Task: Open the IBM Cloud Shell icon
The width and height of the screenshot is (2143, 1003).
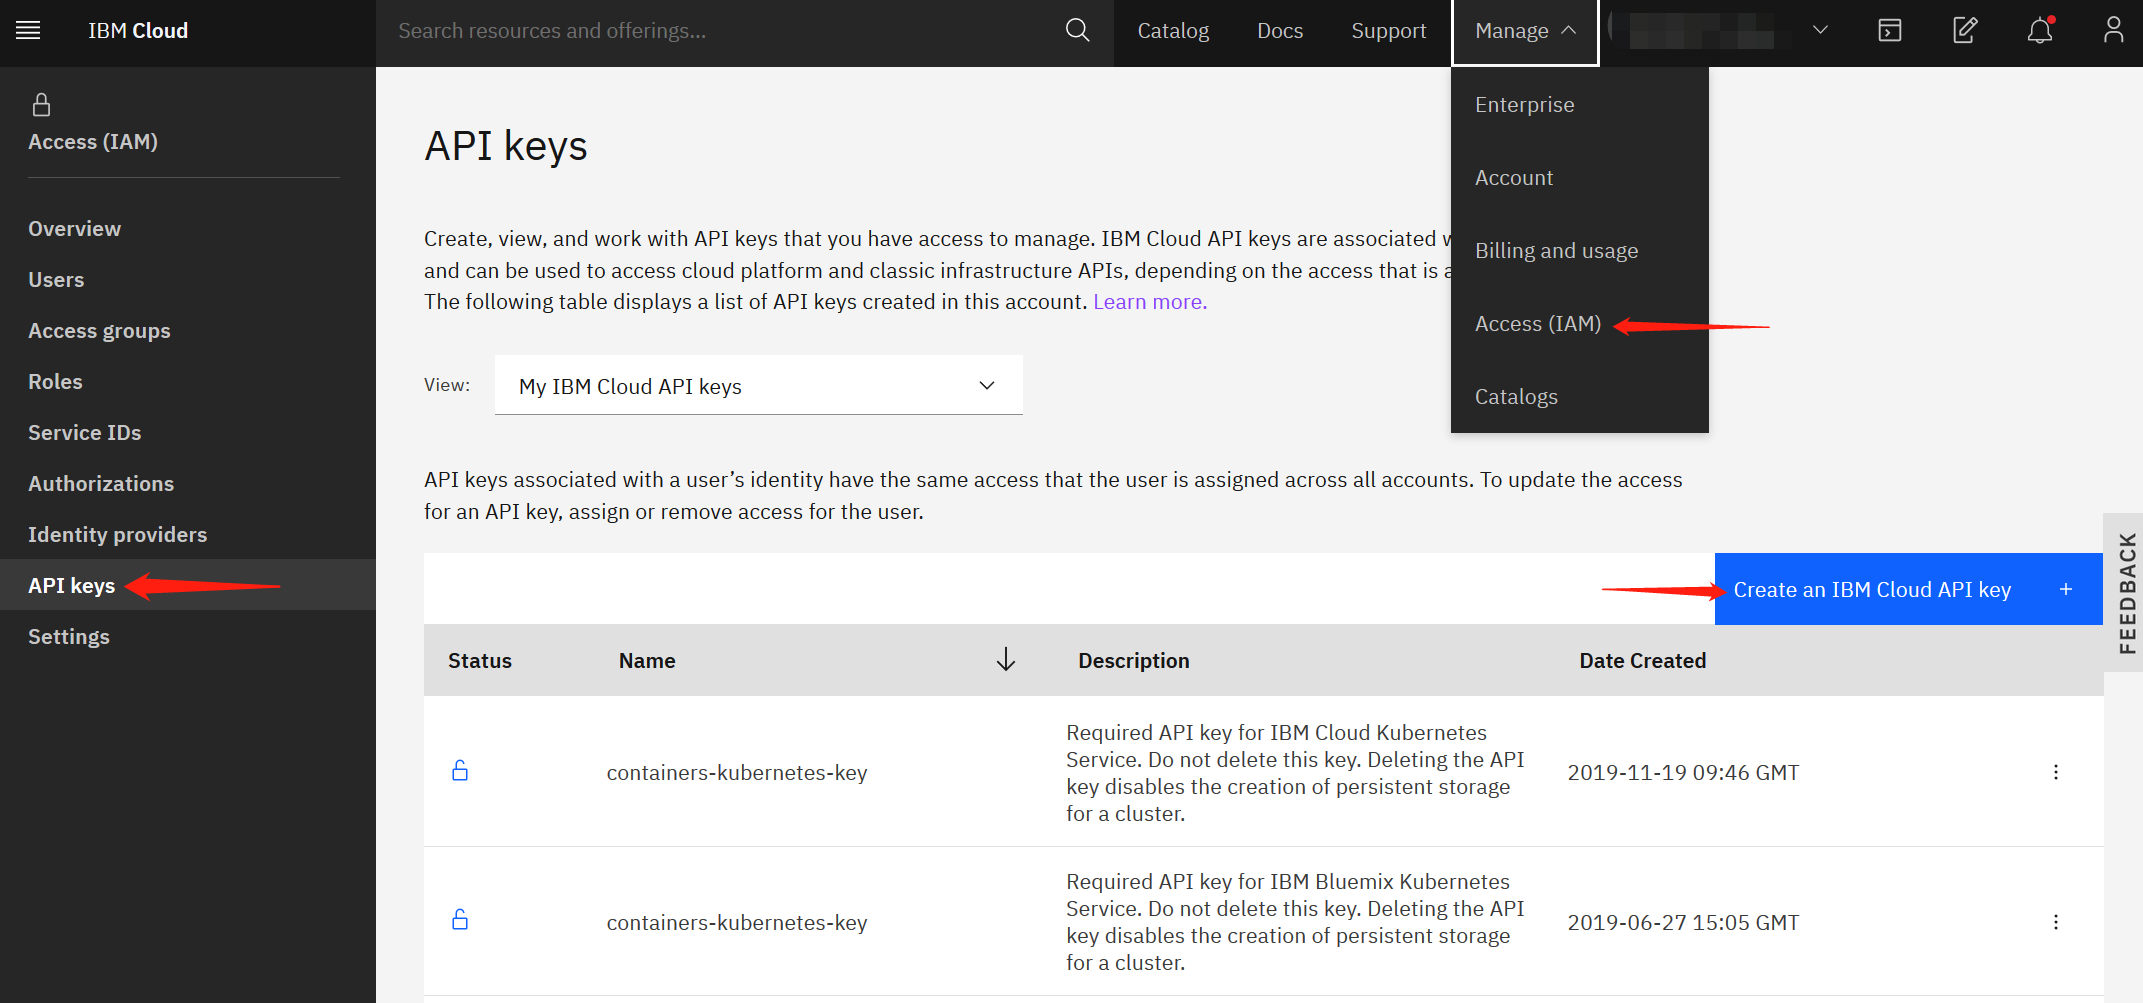Action: pos(1890,31)
